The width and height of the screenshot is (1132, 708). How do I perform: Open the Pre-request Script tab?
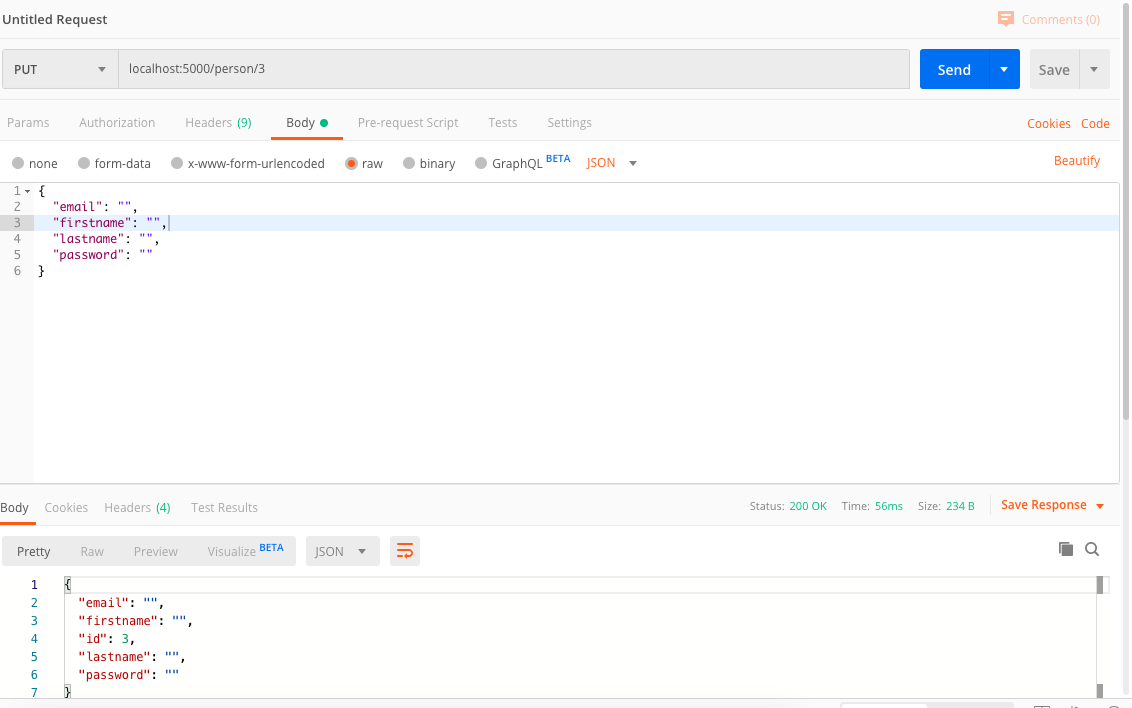[408, 122]
